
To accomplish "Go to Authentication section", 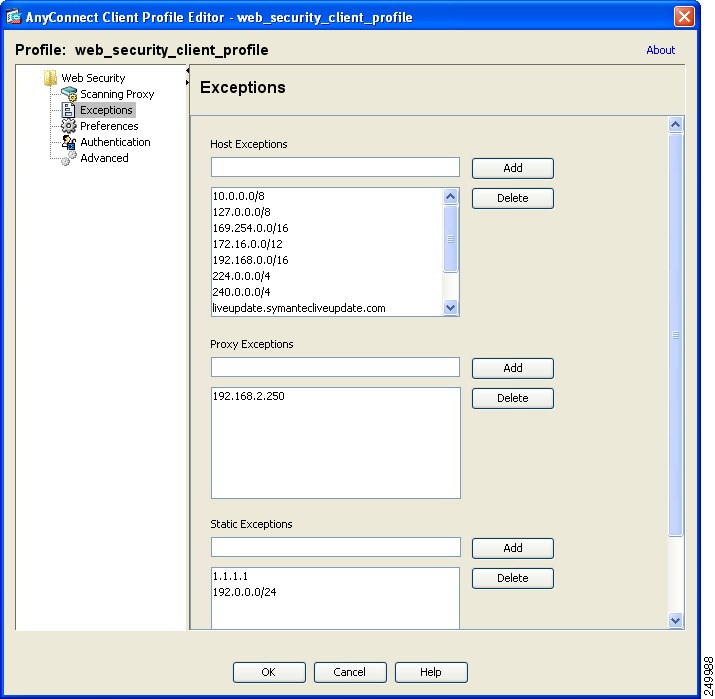I will point(115,142).
